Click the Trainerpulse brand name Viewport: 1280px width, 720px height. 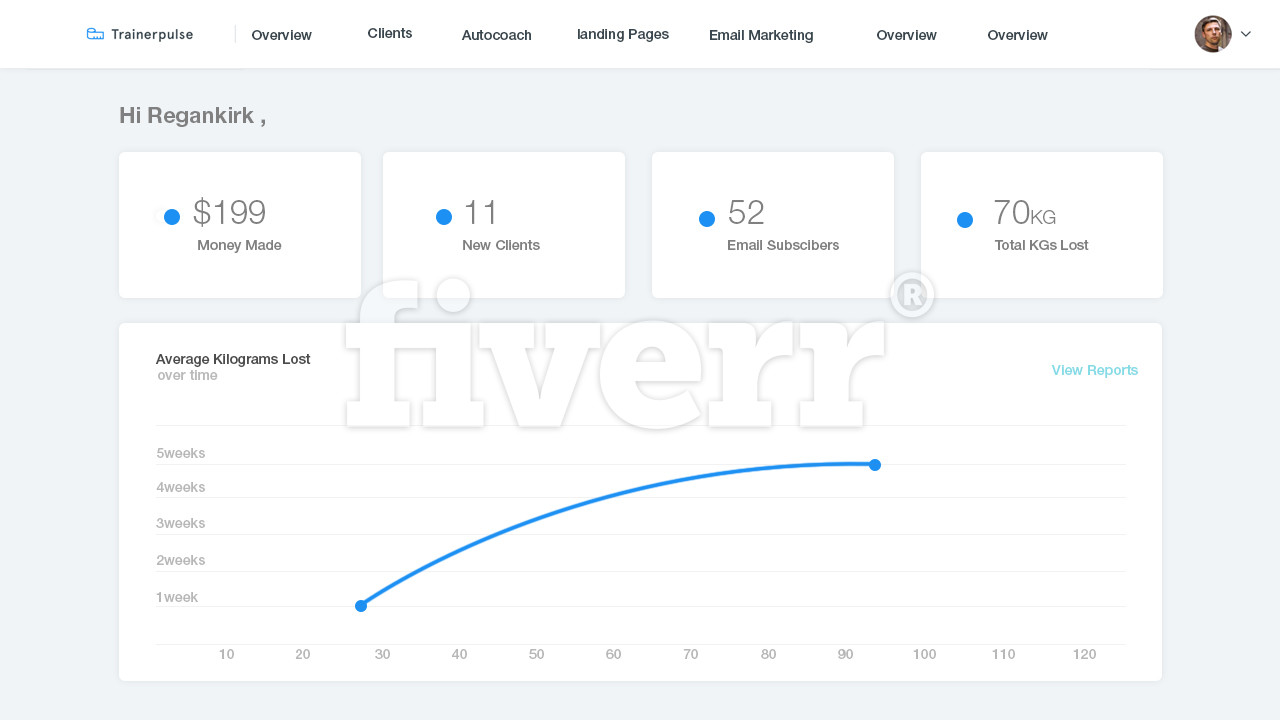[x=152, y=34]
